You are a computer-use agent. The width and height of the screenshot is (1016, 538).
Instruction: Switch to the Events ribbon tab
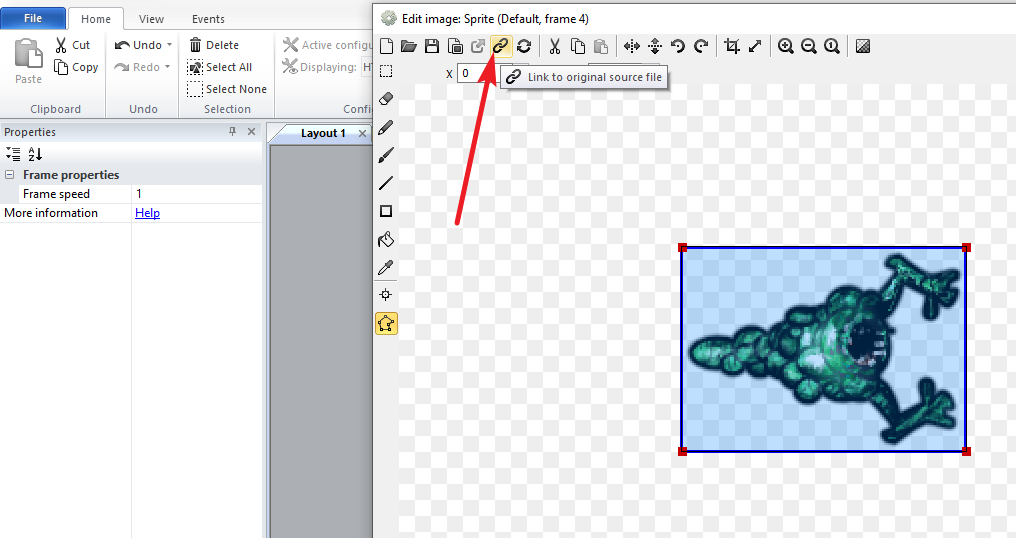pyautogui.click(x=208, y=19)
